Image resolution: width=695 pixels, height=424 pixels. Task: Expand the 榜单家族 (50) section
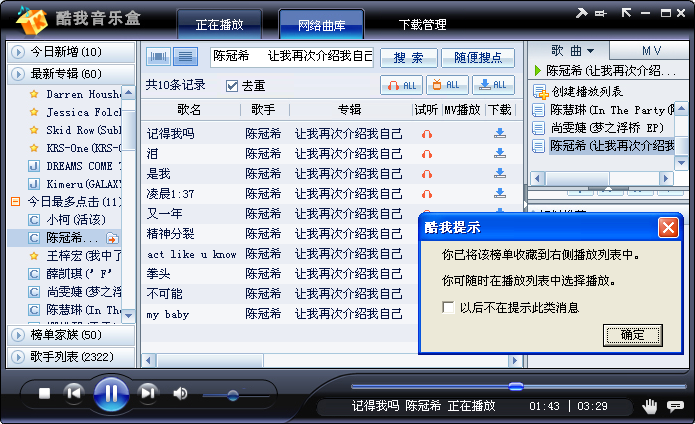coord(71,335)
